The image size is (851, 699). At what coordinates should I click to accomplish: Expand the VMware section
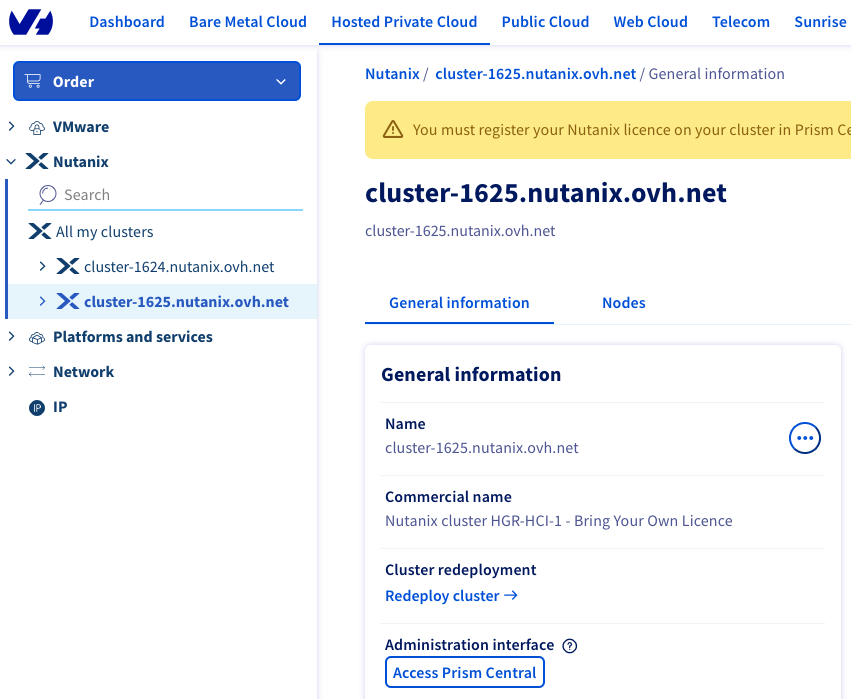click(x=11, y=126)
